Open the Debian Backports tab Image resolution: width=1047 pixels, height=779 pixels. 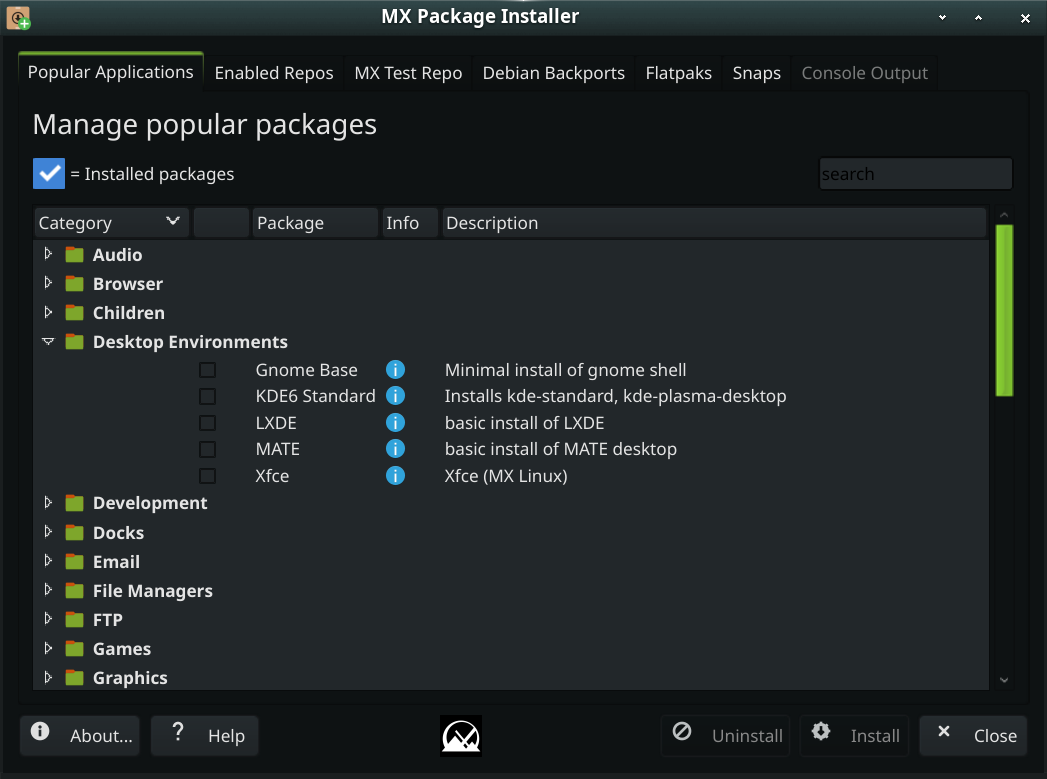click(554, 73)
